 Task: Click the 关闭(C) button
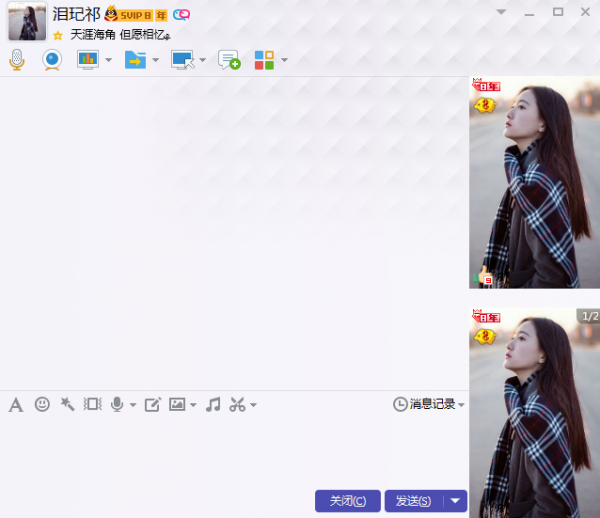click(x=348, y=501)
